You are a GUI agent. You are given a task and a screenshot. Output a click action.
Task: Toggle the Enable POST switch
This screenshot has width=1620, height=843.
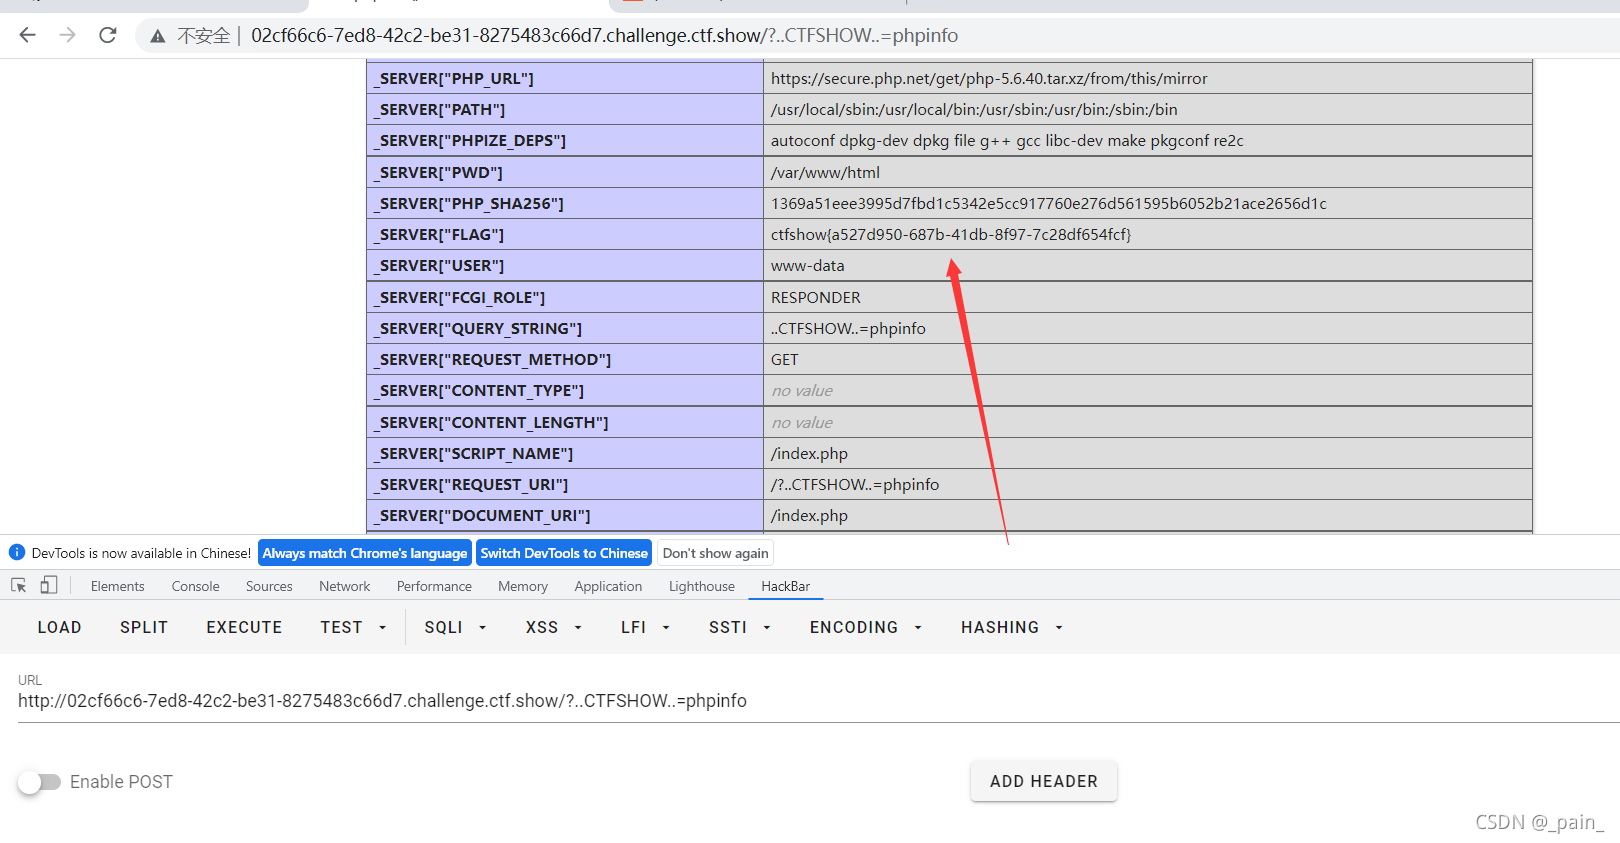tap(39, 782)
